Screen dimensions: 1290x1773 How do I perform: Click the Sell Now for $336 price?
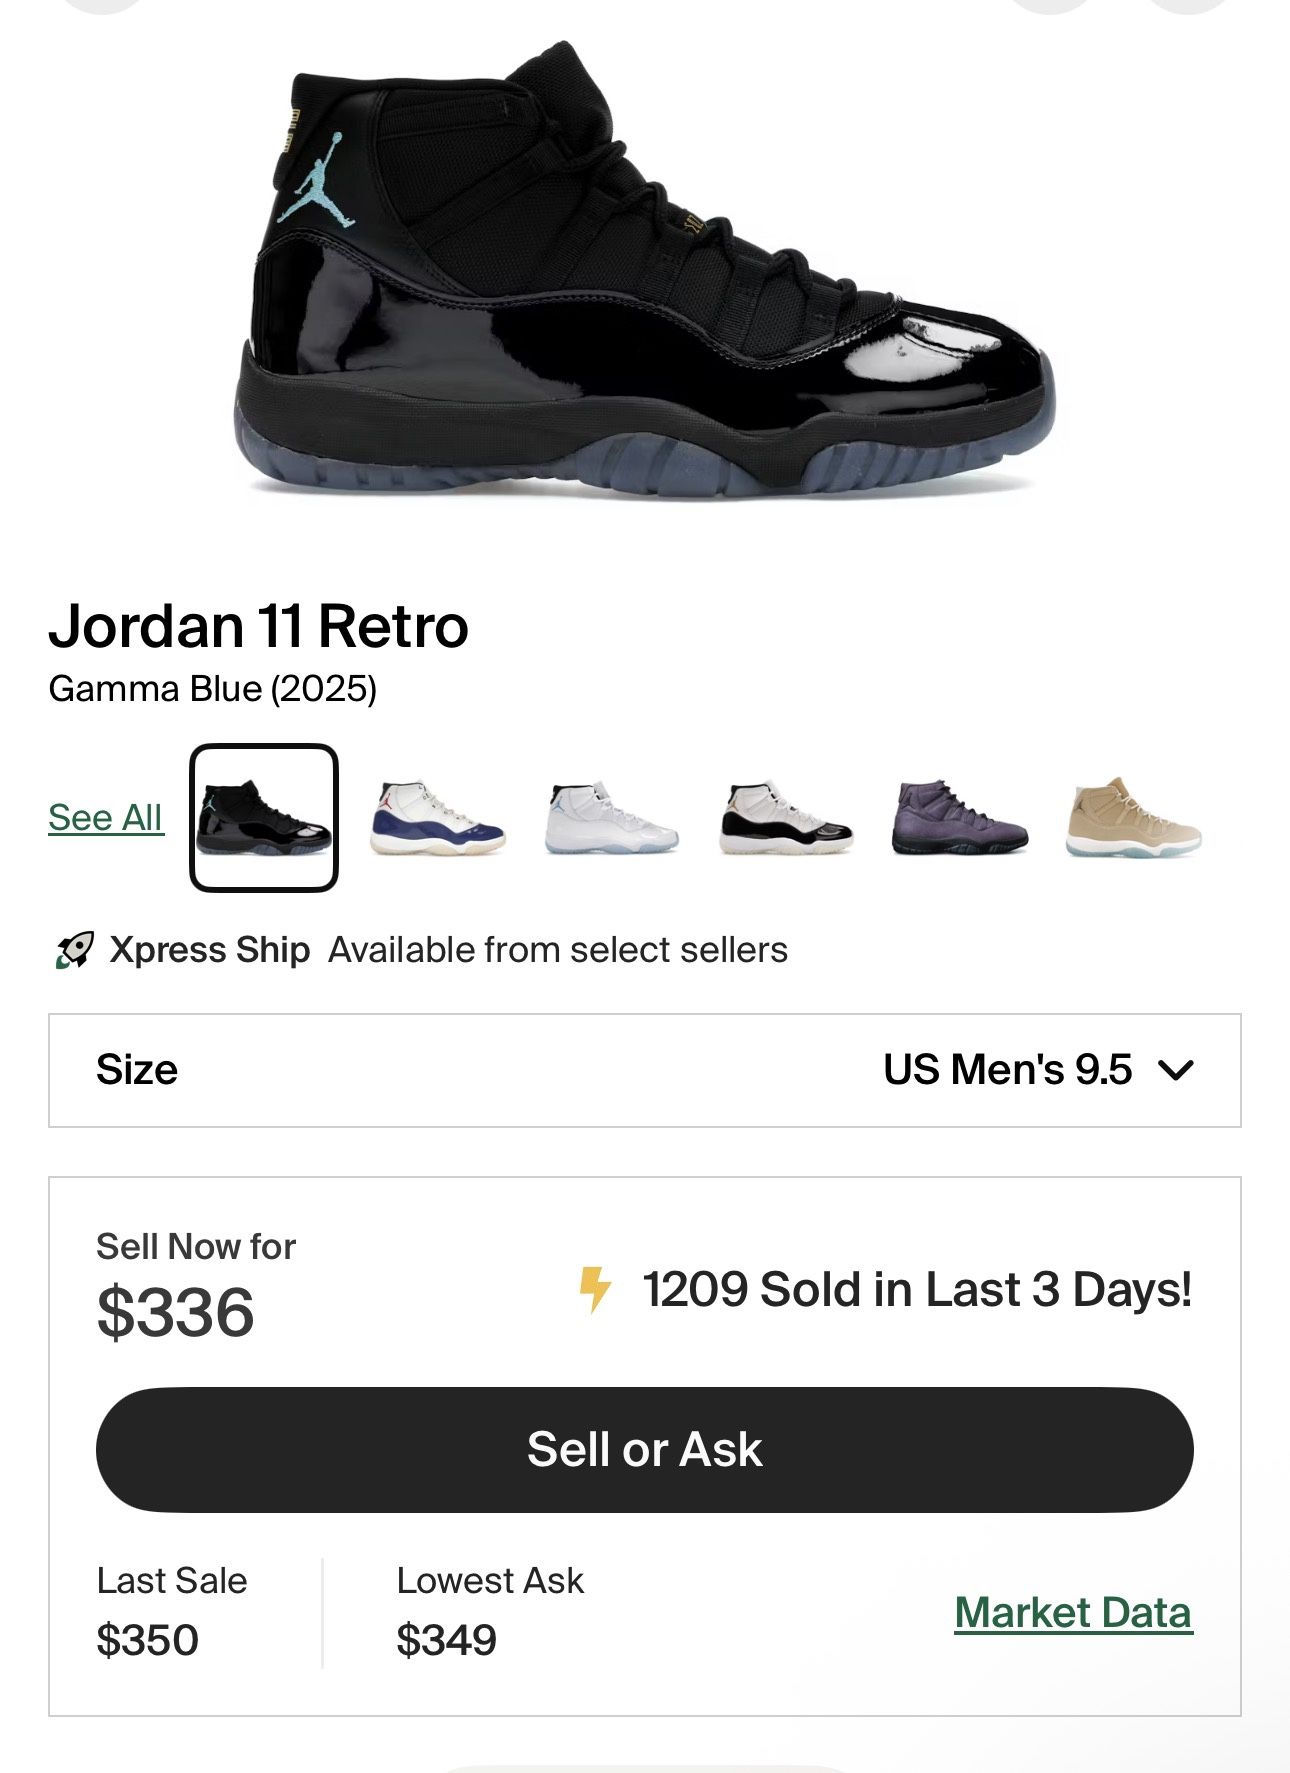(x=175, y=1312)
